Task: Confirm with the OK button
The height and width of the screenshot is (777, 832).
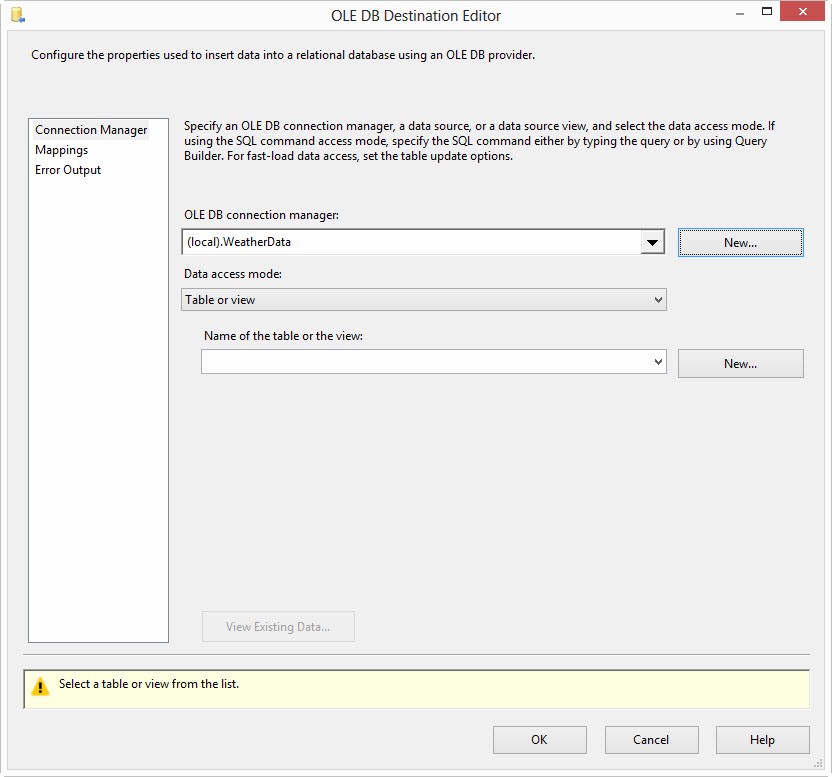Action: (x=539, y=740)
